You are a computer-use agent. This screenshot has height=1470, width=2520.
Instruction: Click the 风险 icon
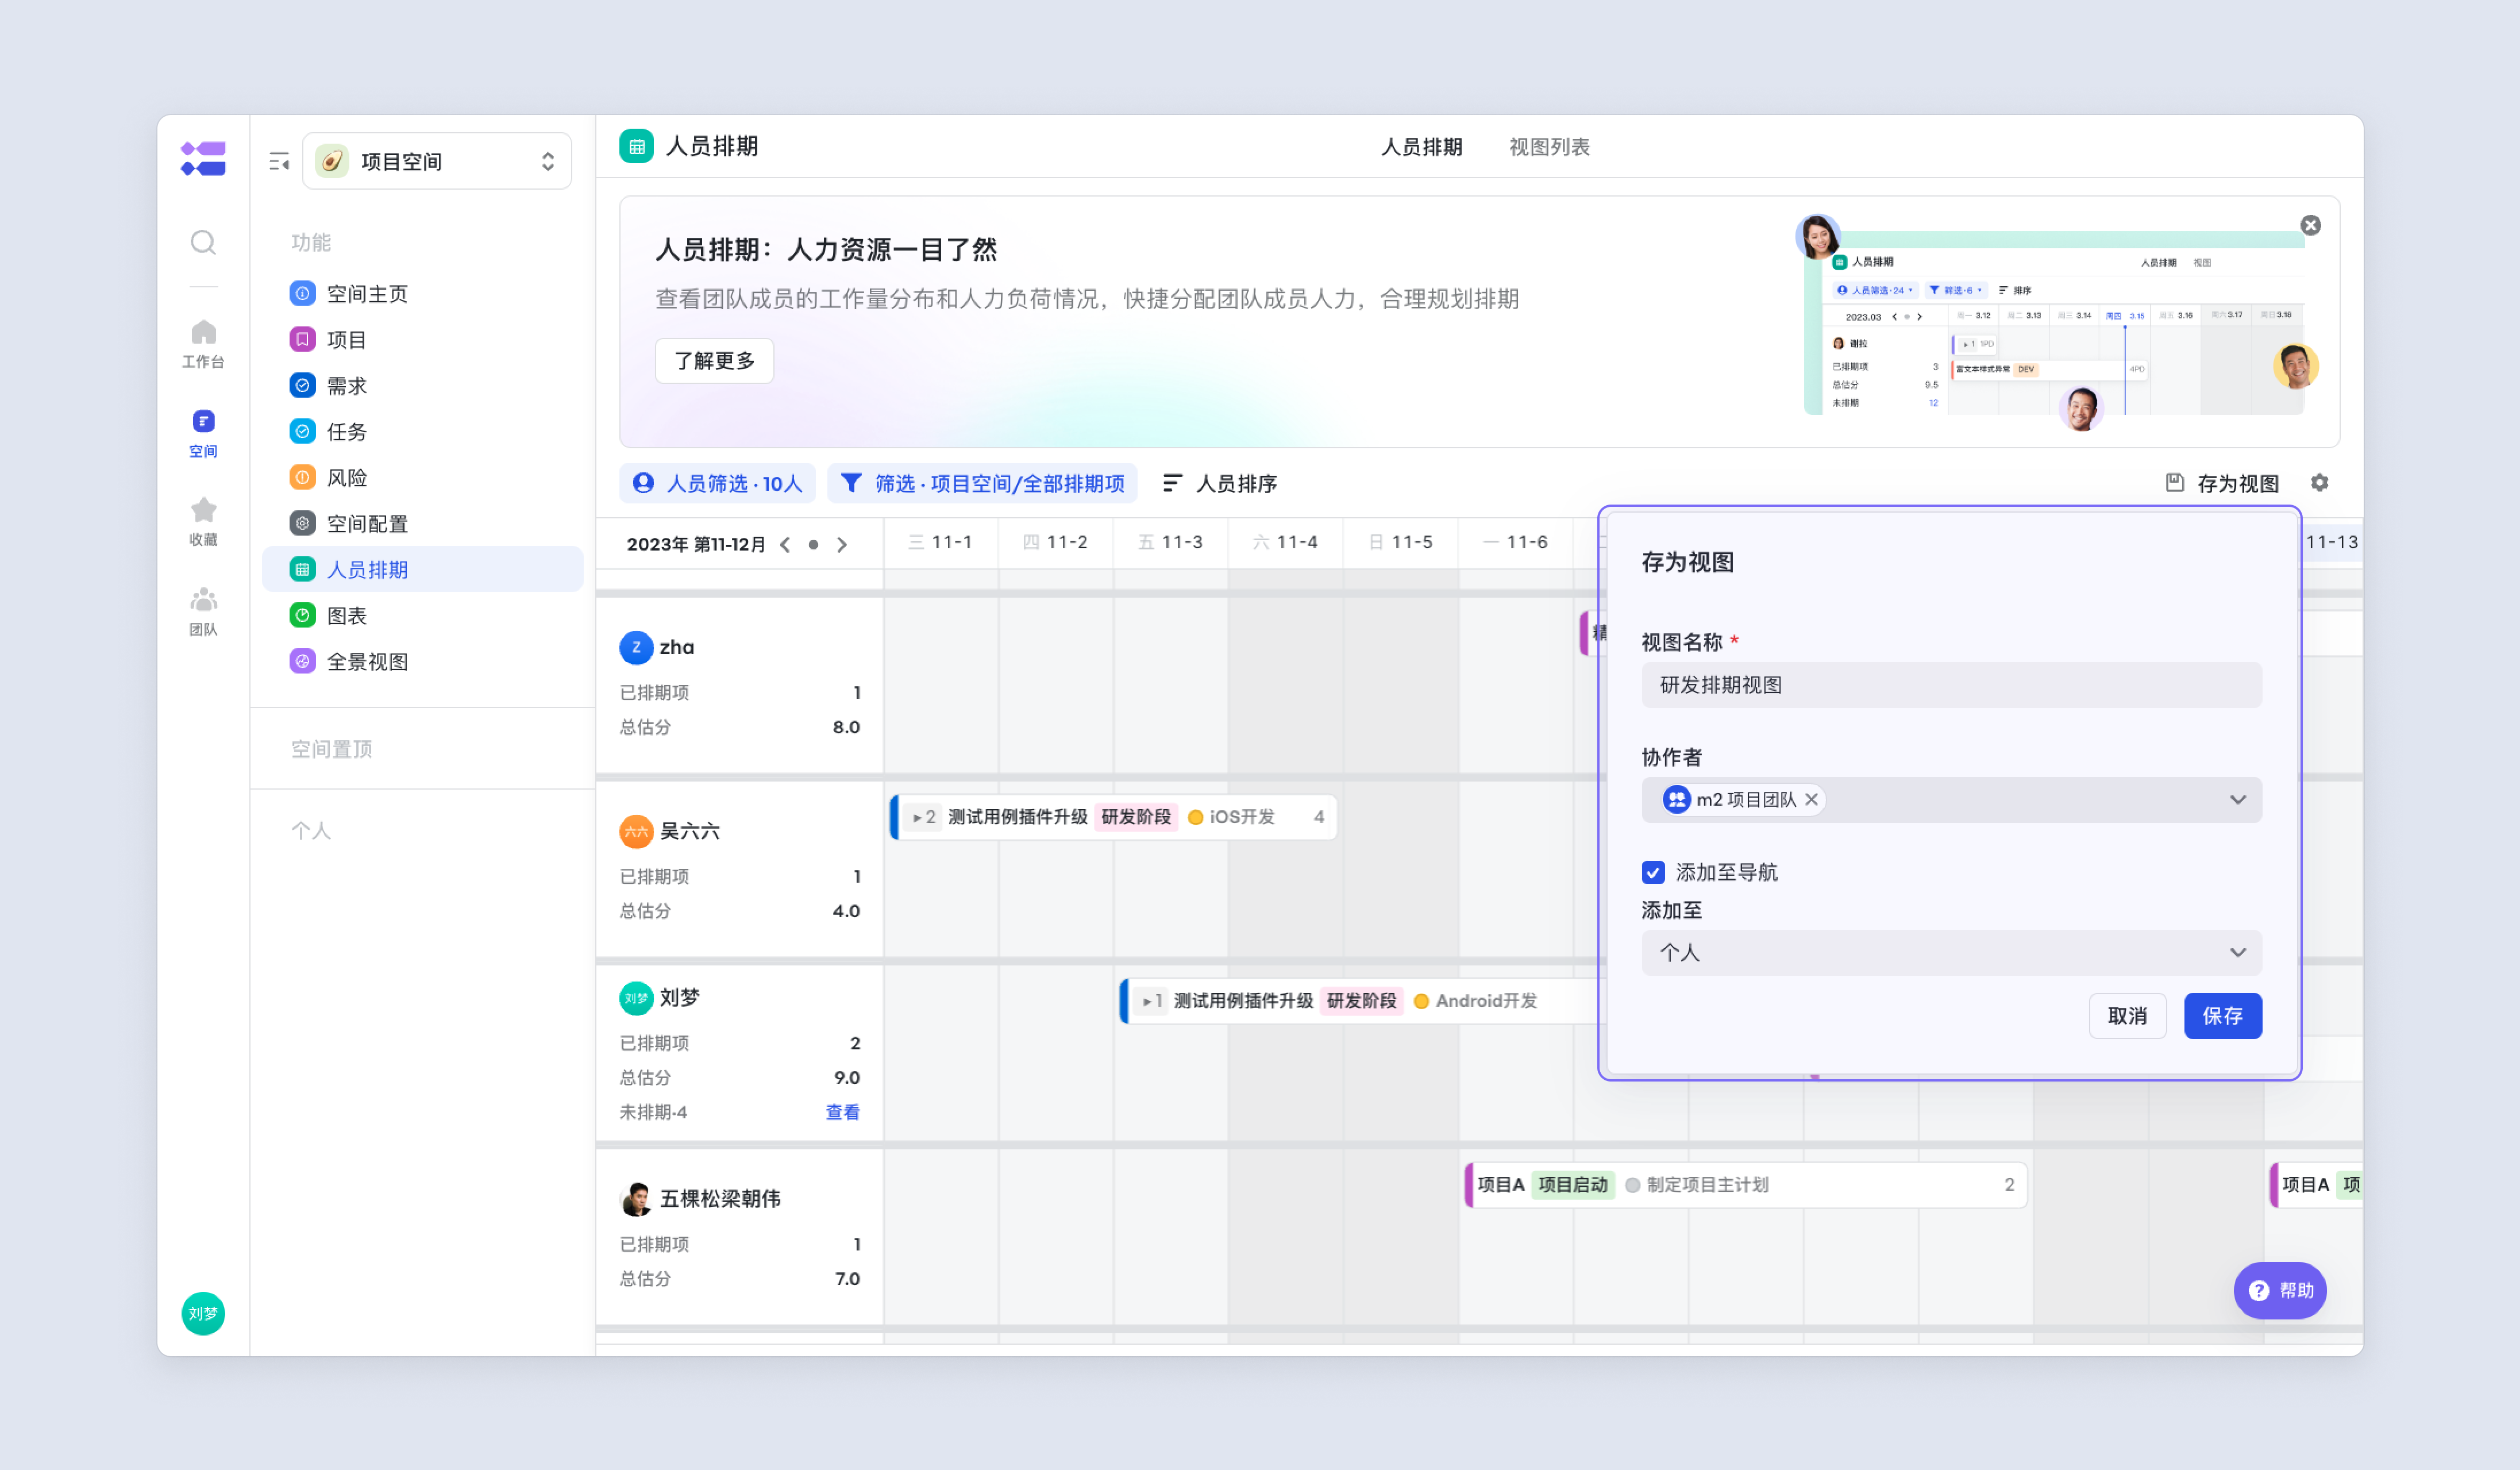click(302, 477)
